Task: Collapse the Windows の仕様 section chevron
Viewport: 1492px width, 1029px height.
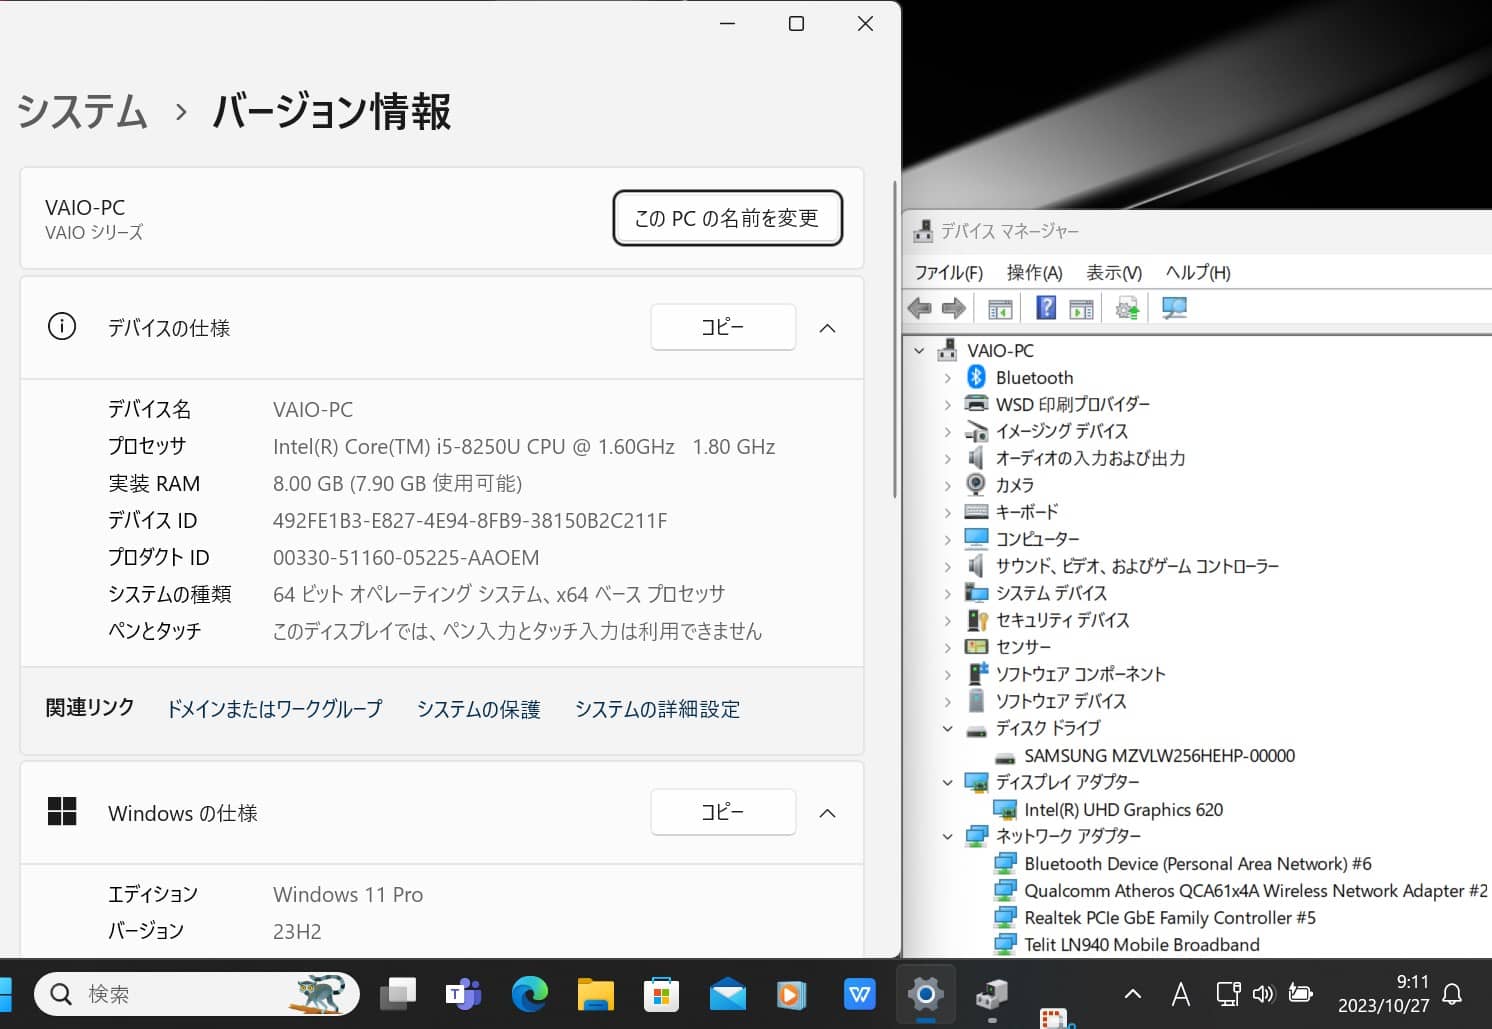Action: tap(827, 813)
